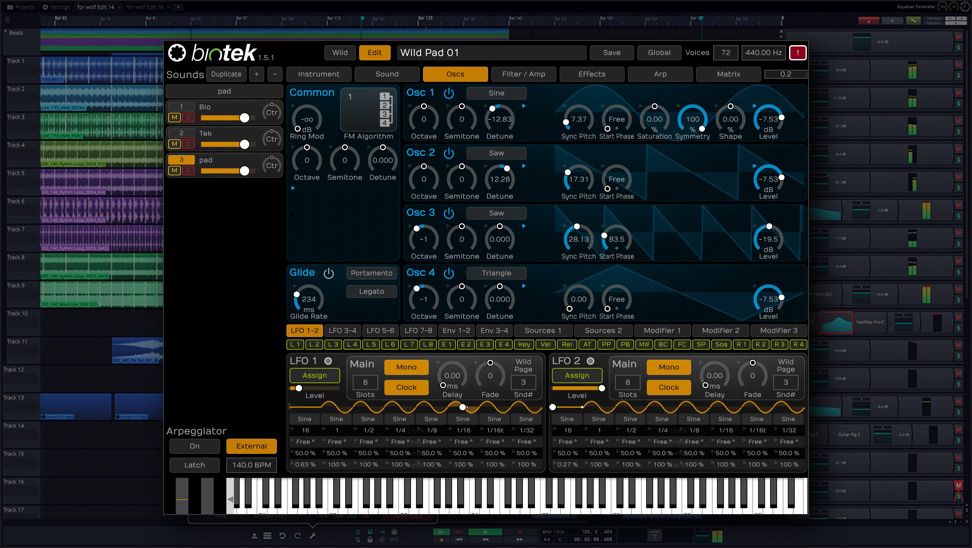The height and width of the screenshot is (548, 972).
Task: Click the Ctr knob on pad sound
Action: tap(272, 166)
